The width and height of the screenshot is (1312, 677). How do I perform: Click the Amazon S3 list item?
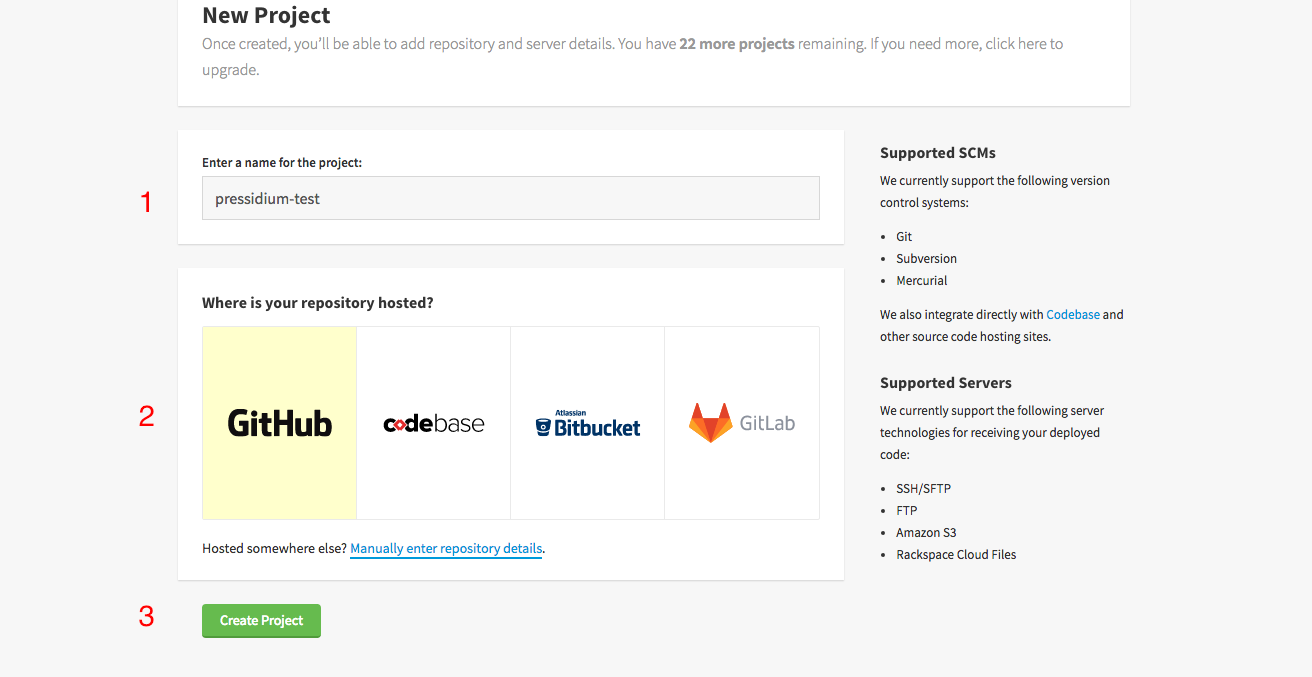pyautogui.click(x=926, y=532)
